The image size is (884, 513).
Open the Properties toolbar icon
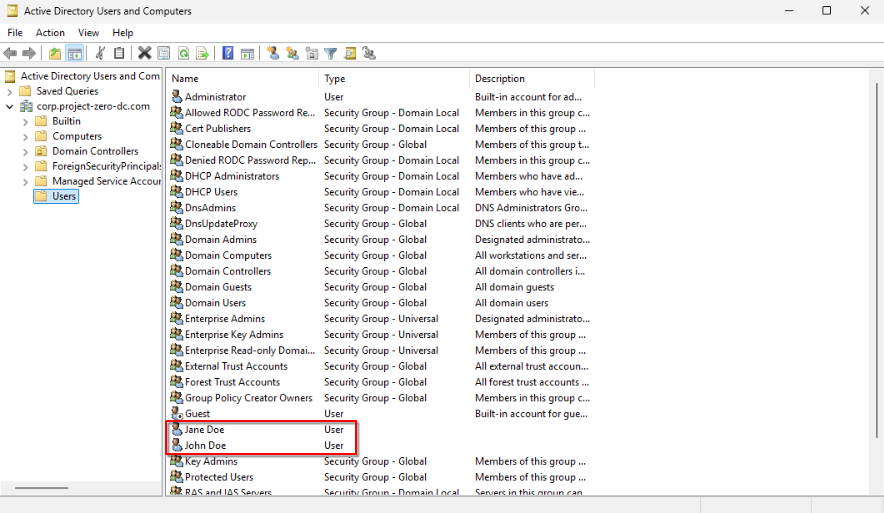click(x=163, y=54)
